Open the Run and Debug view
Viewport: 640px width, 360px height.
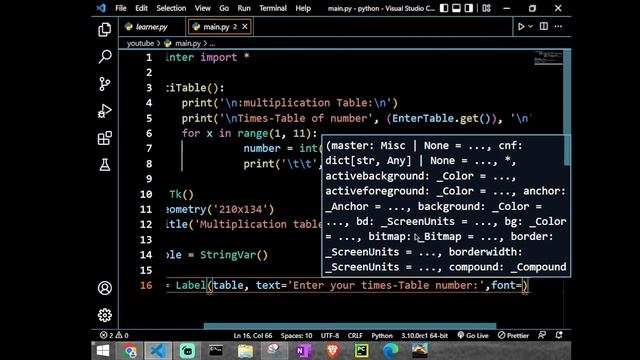pyautogui.click(x=104, y=111)
